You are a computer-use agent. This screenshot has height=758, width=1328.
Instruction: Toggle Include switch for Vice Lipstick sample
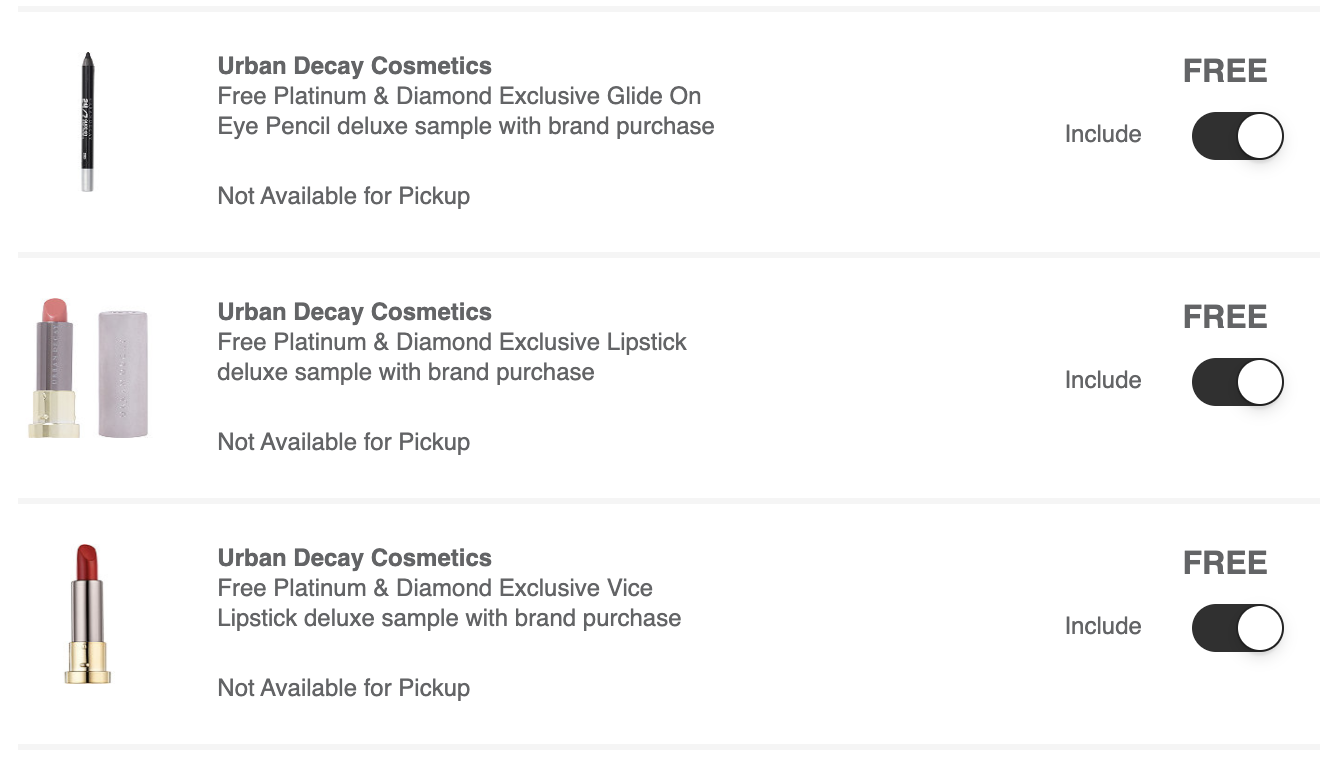1237,628
